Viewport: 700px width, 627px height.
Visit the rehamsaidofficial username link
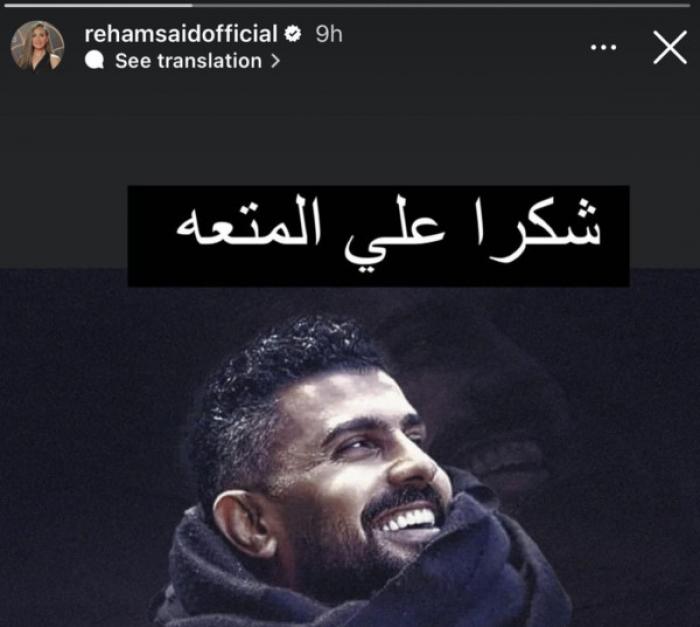181,34
